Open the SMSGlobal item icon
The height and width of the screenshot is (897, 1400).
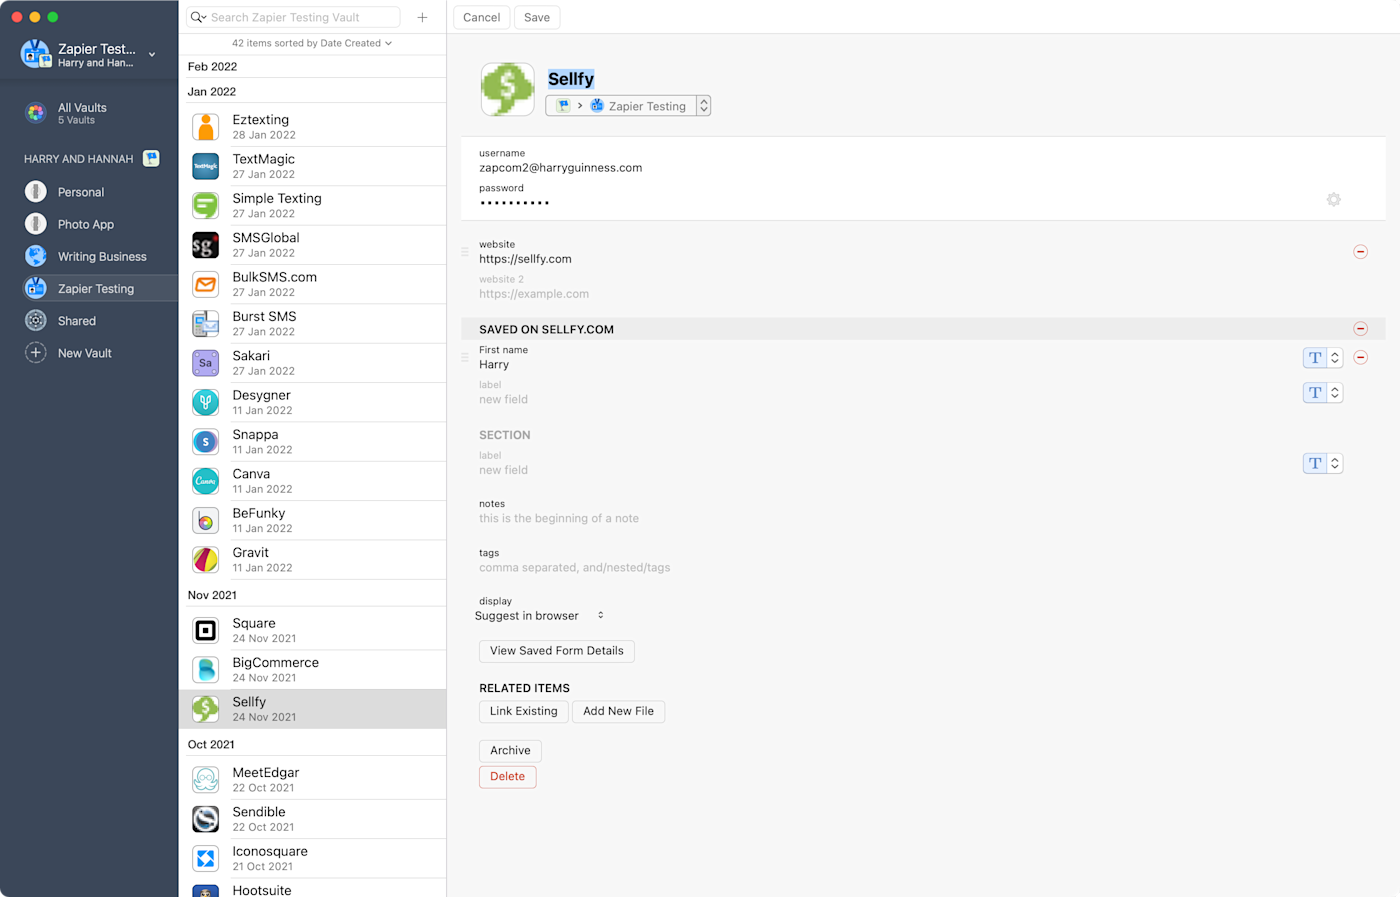pyautogui.click(x=205, y=245)
